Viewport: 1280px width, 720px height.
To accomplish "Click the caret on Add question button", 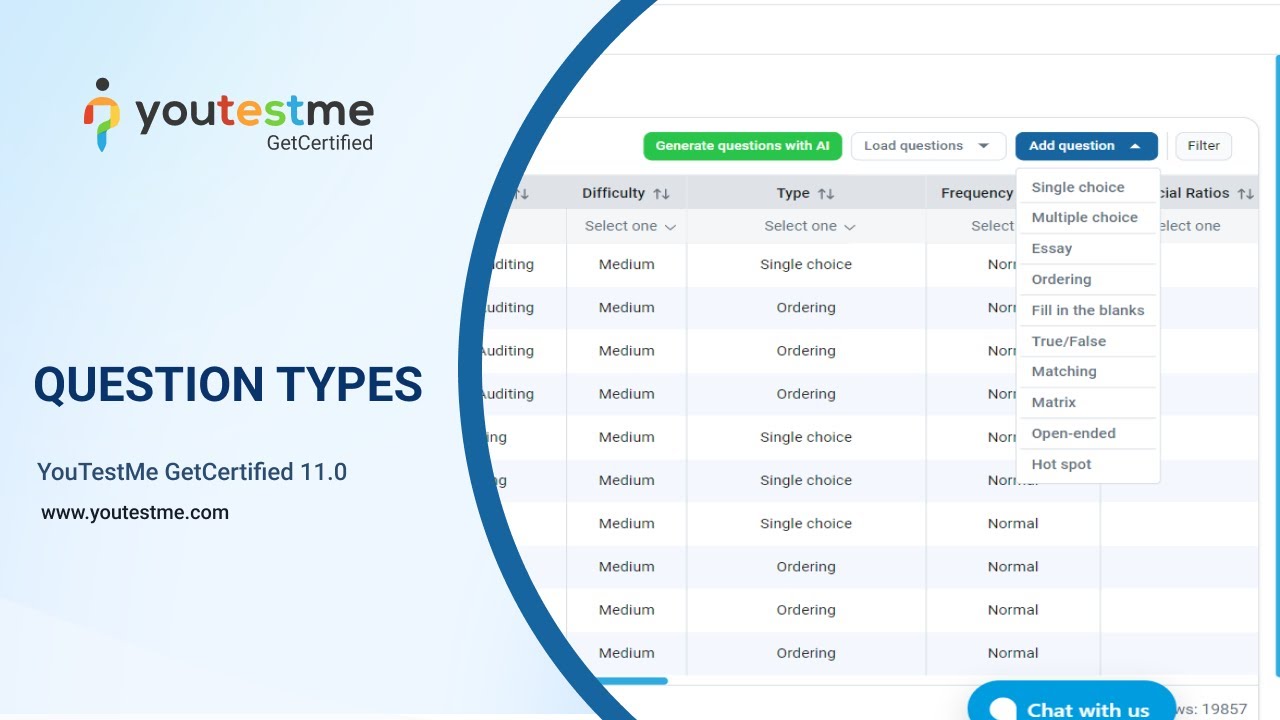I will click(1135, 146).
